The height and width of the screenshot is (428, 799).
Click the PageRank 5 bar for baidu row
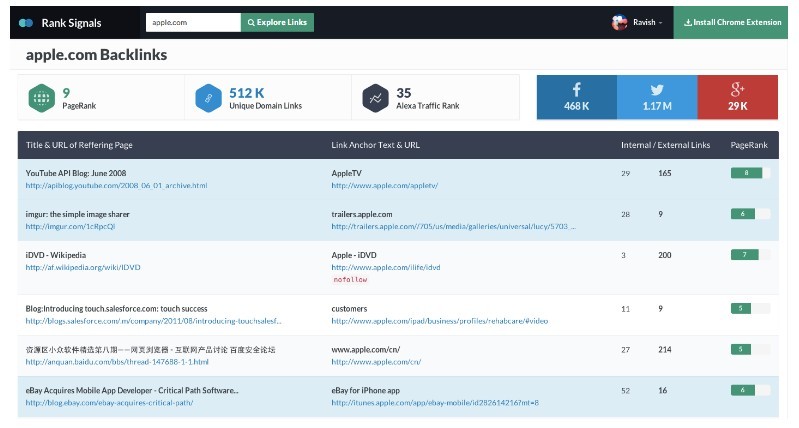click(750, 349)
